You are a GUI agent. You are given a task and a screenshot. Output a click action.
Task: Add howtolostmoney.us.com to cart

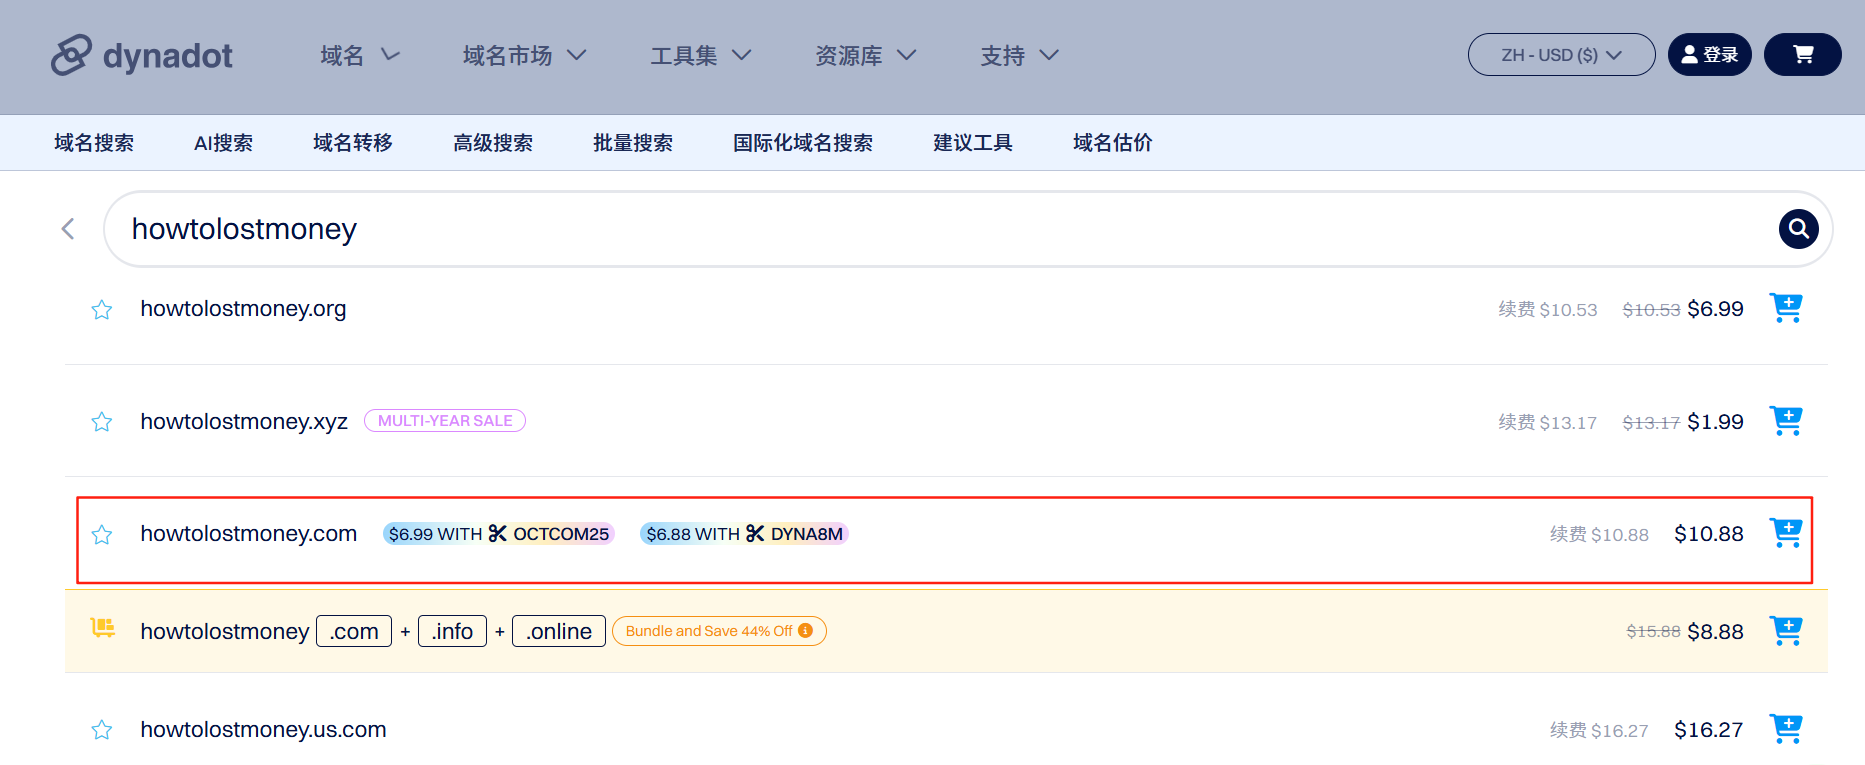(1785, 729)
